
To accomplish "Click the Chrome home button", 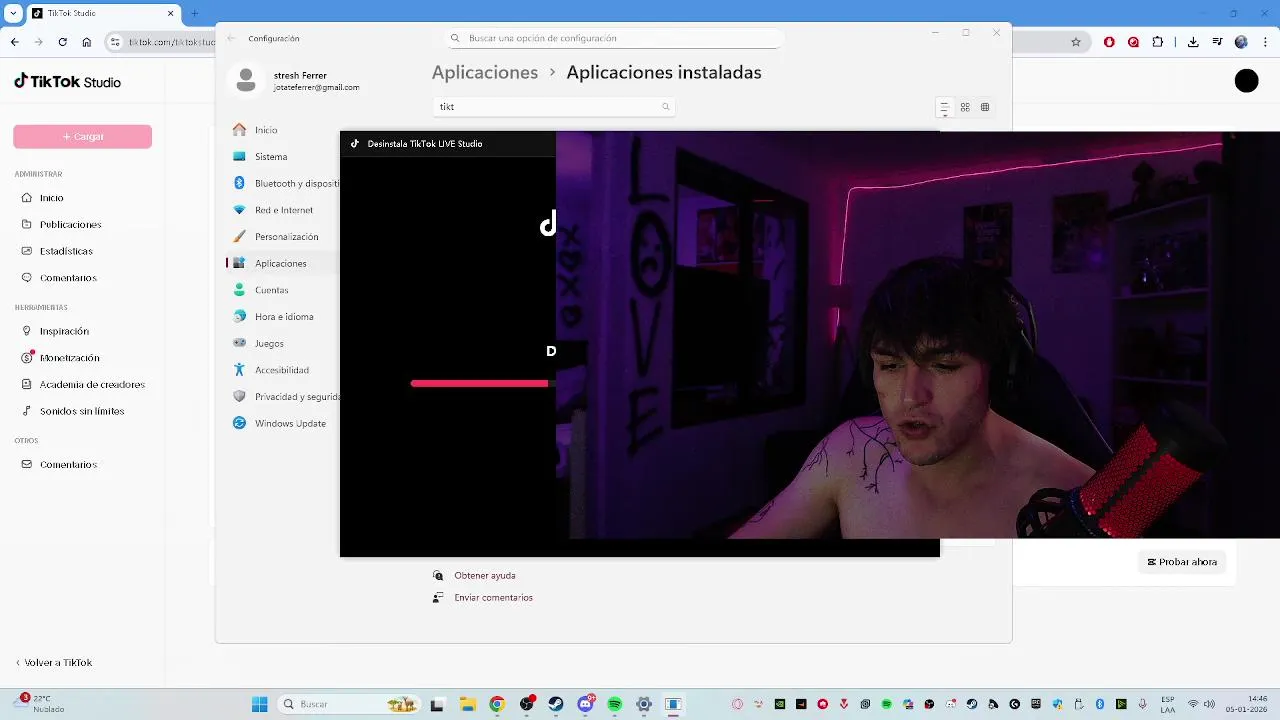I will pyautogui.click(x=87, y=42).
